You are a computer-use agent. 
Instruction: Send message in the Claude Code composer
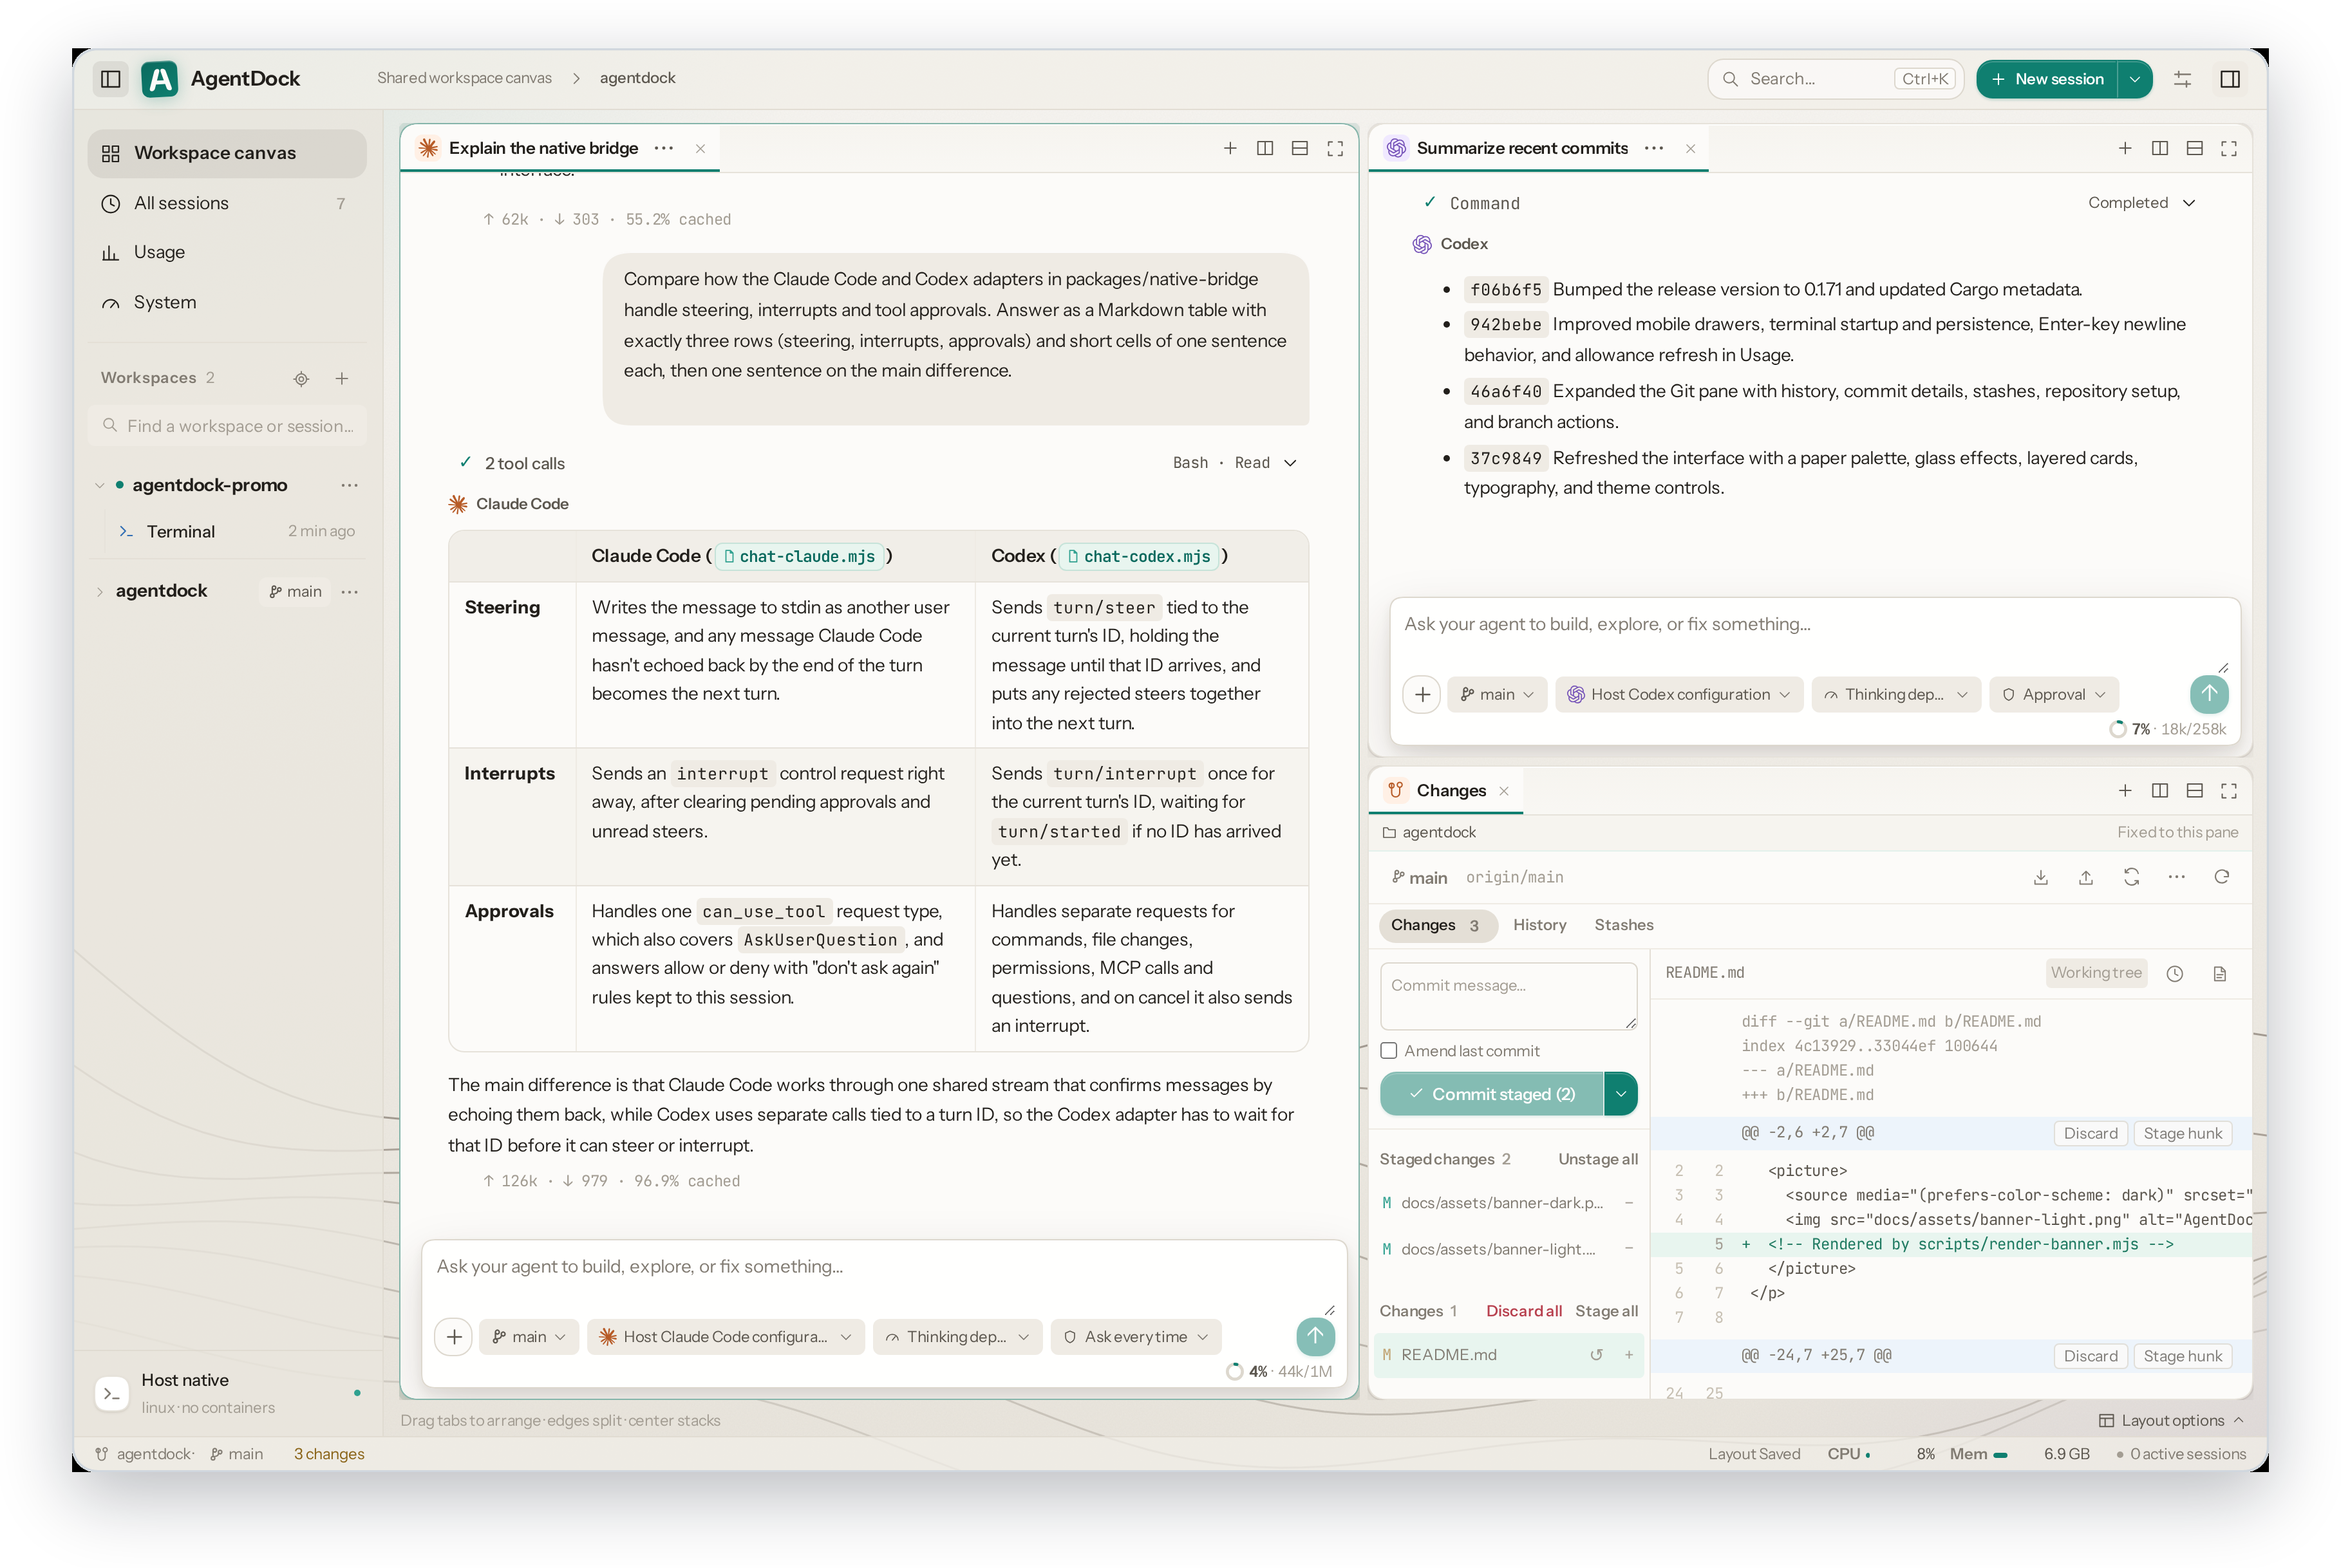click(1314, 1336)
